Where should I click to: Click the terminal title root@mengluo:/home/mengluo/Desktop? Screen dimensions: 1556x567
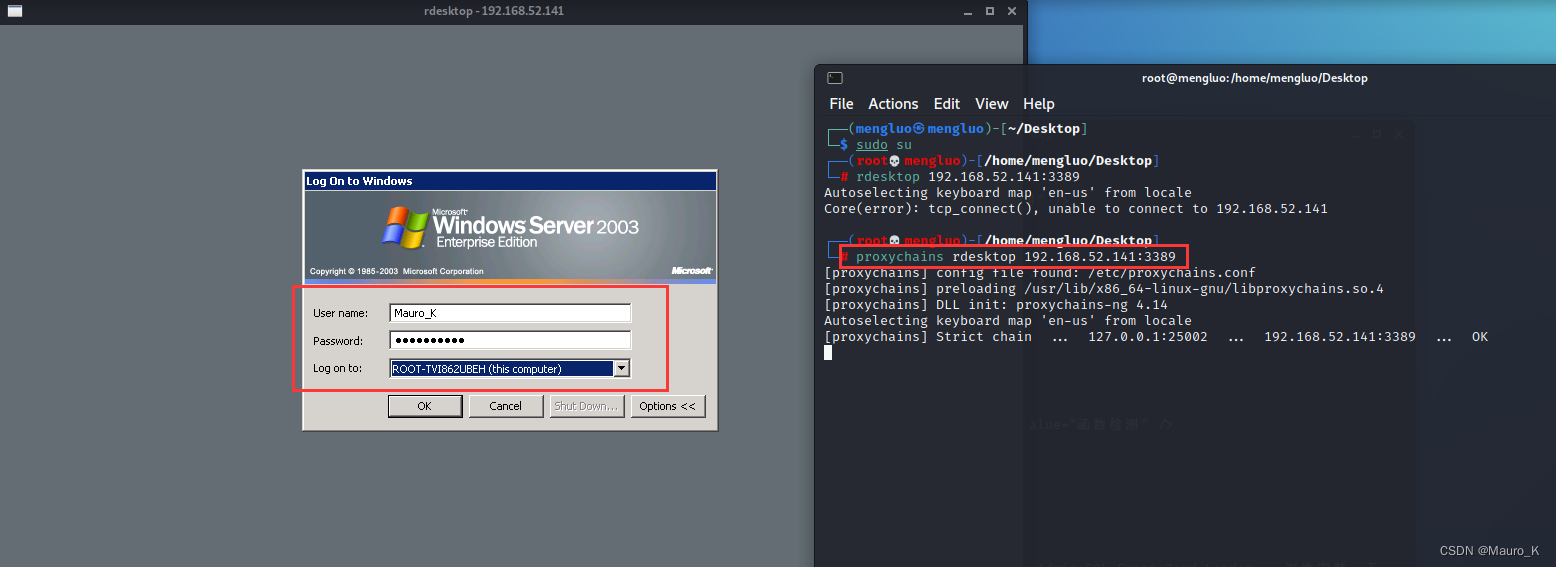pos(1254,78)
